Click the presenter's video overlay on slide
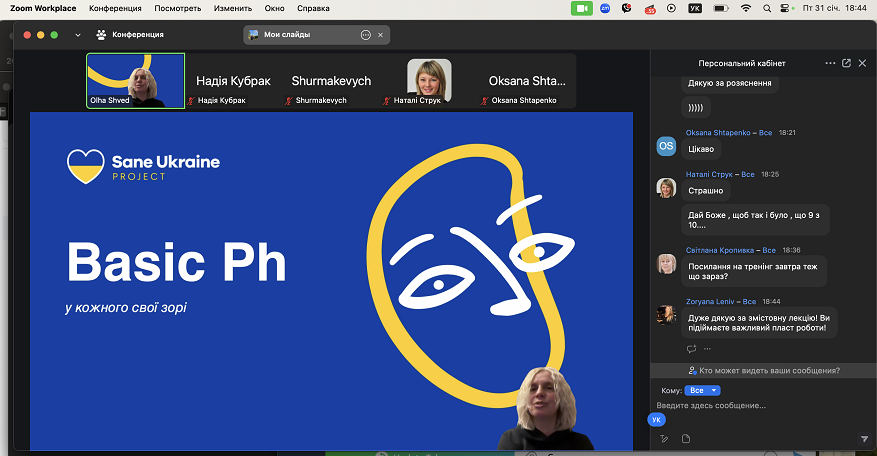 (545, 408)
